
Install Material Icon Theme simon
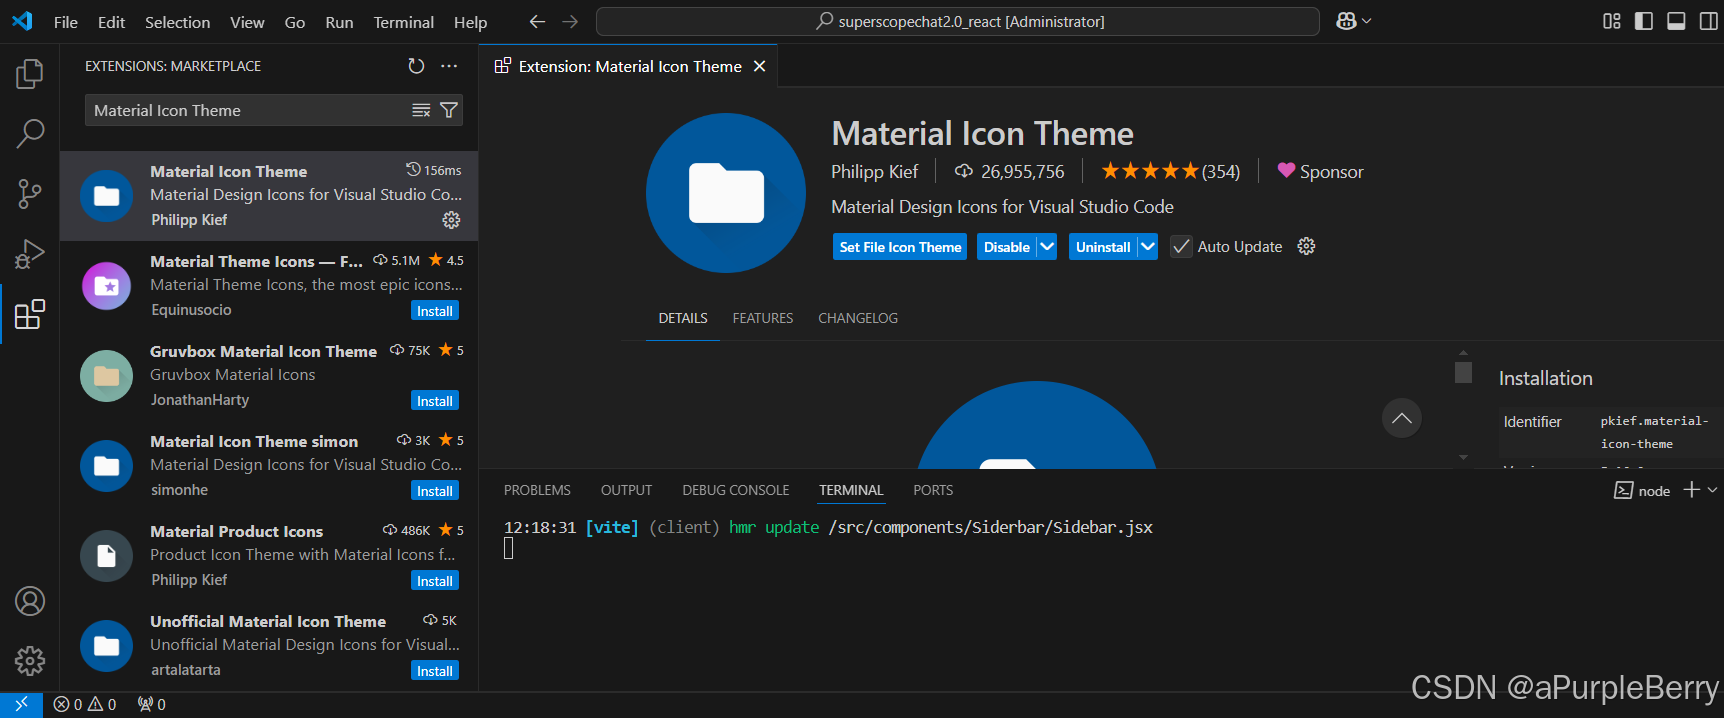(x=435, y=491)
